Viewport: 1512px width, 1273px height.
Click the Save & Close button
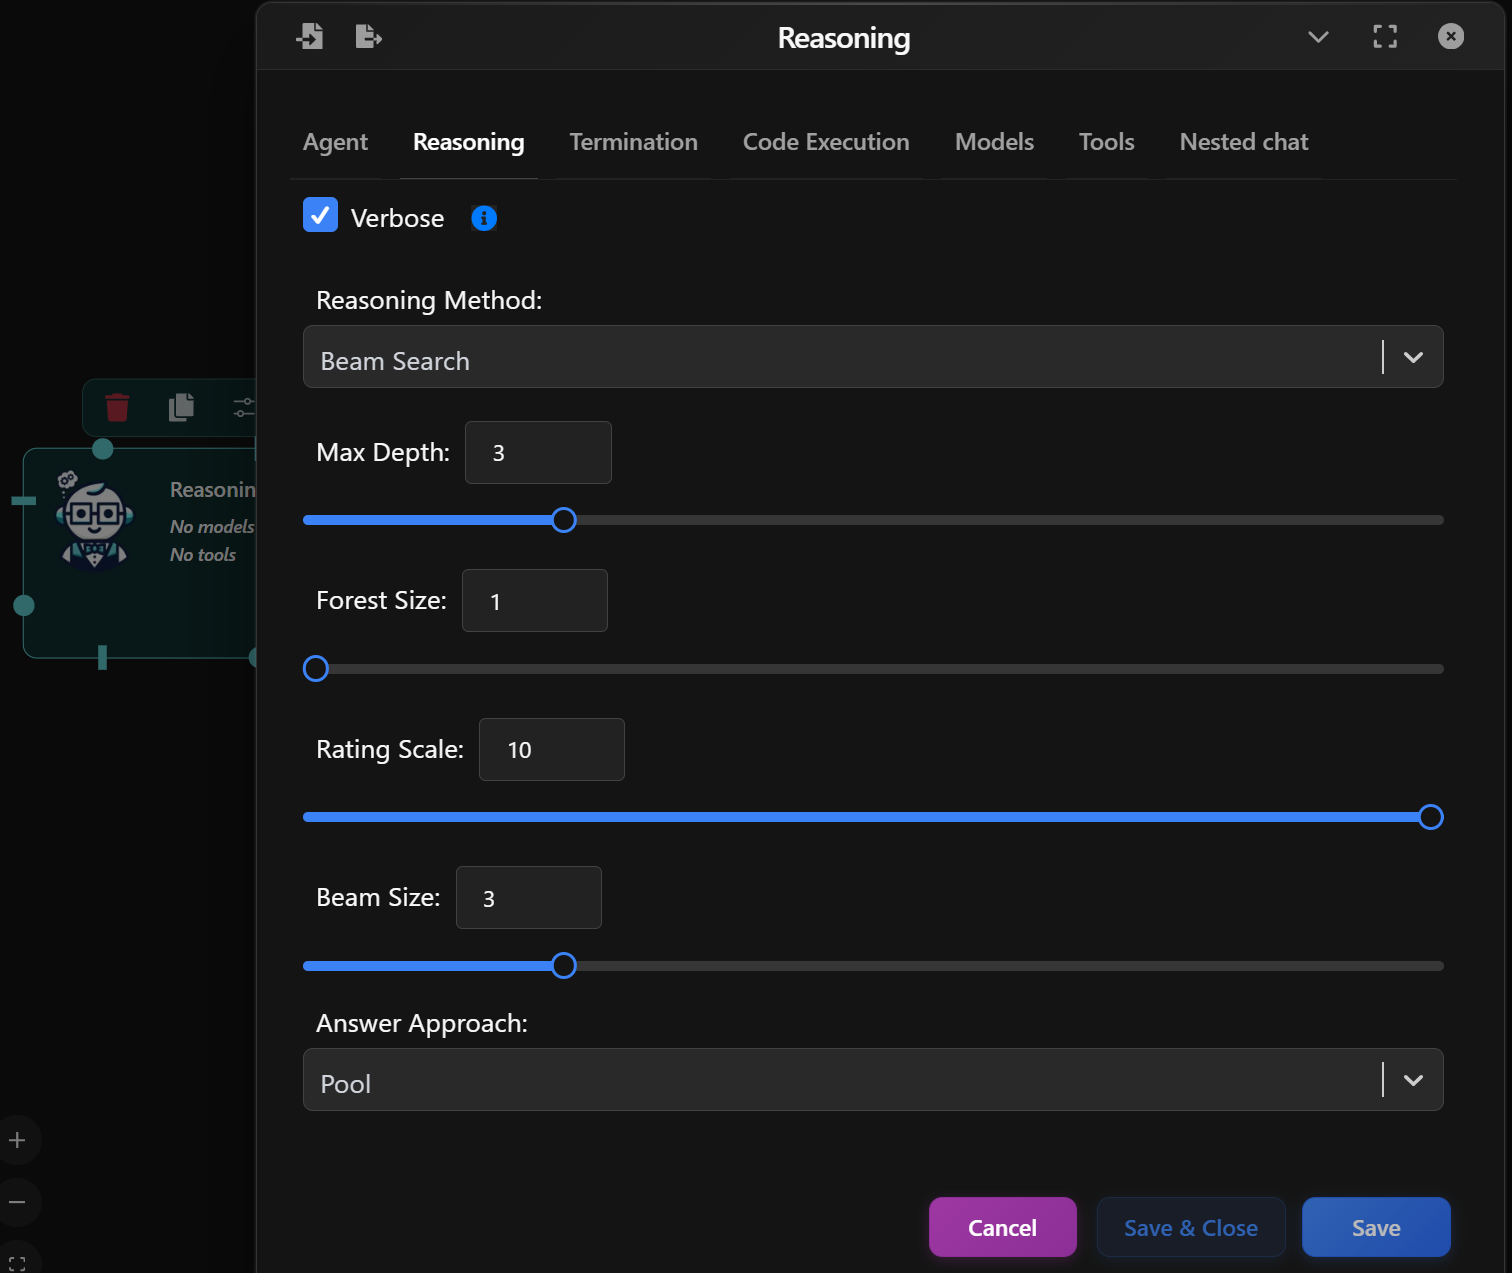point(1190,1227)
